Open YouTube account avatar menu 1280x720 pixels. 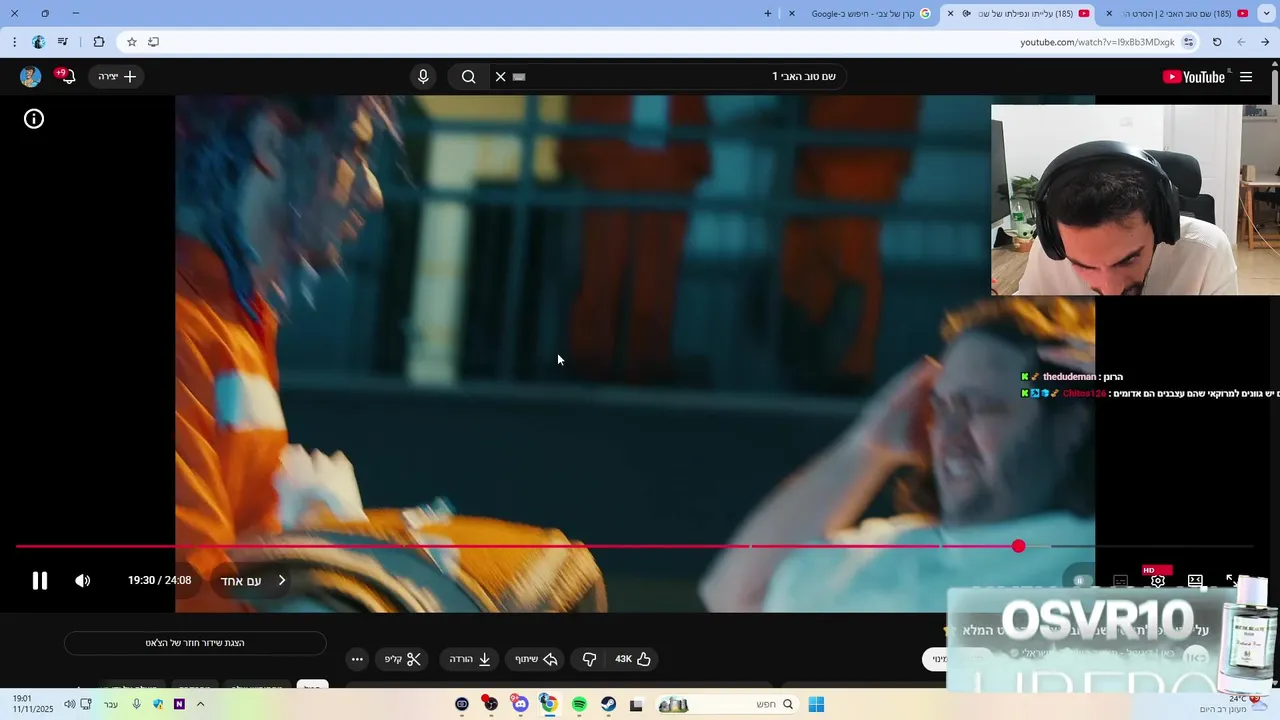coord(31,77)
